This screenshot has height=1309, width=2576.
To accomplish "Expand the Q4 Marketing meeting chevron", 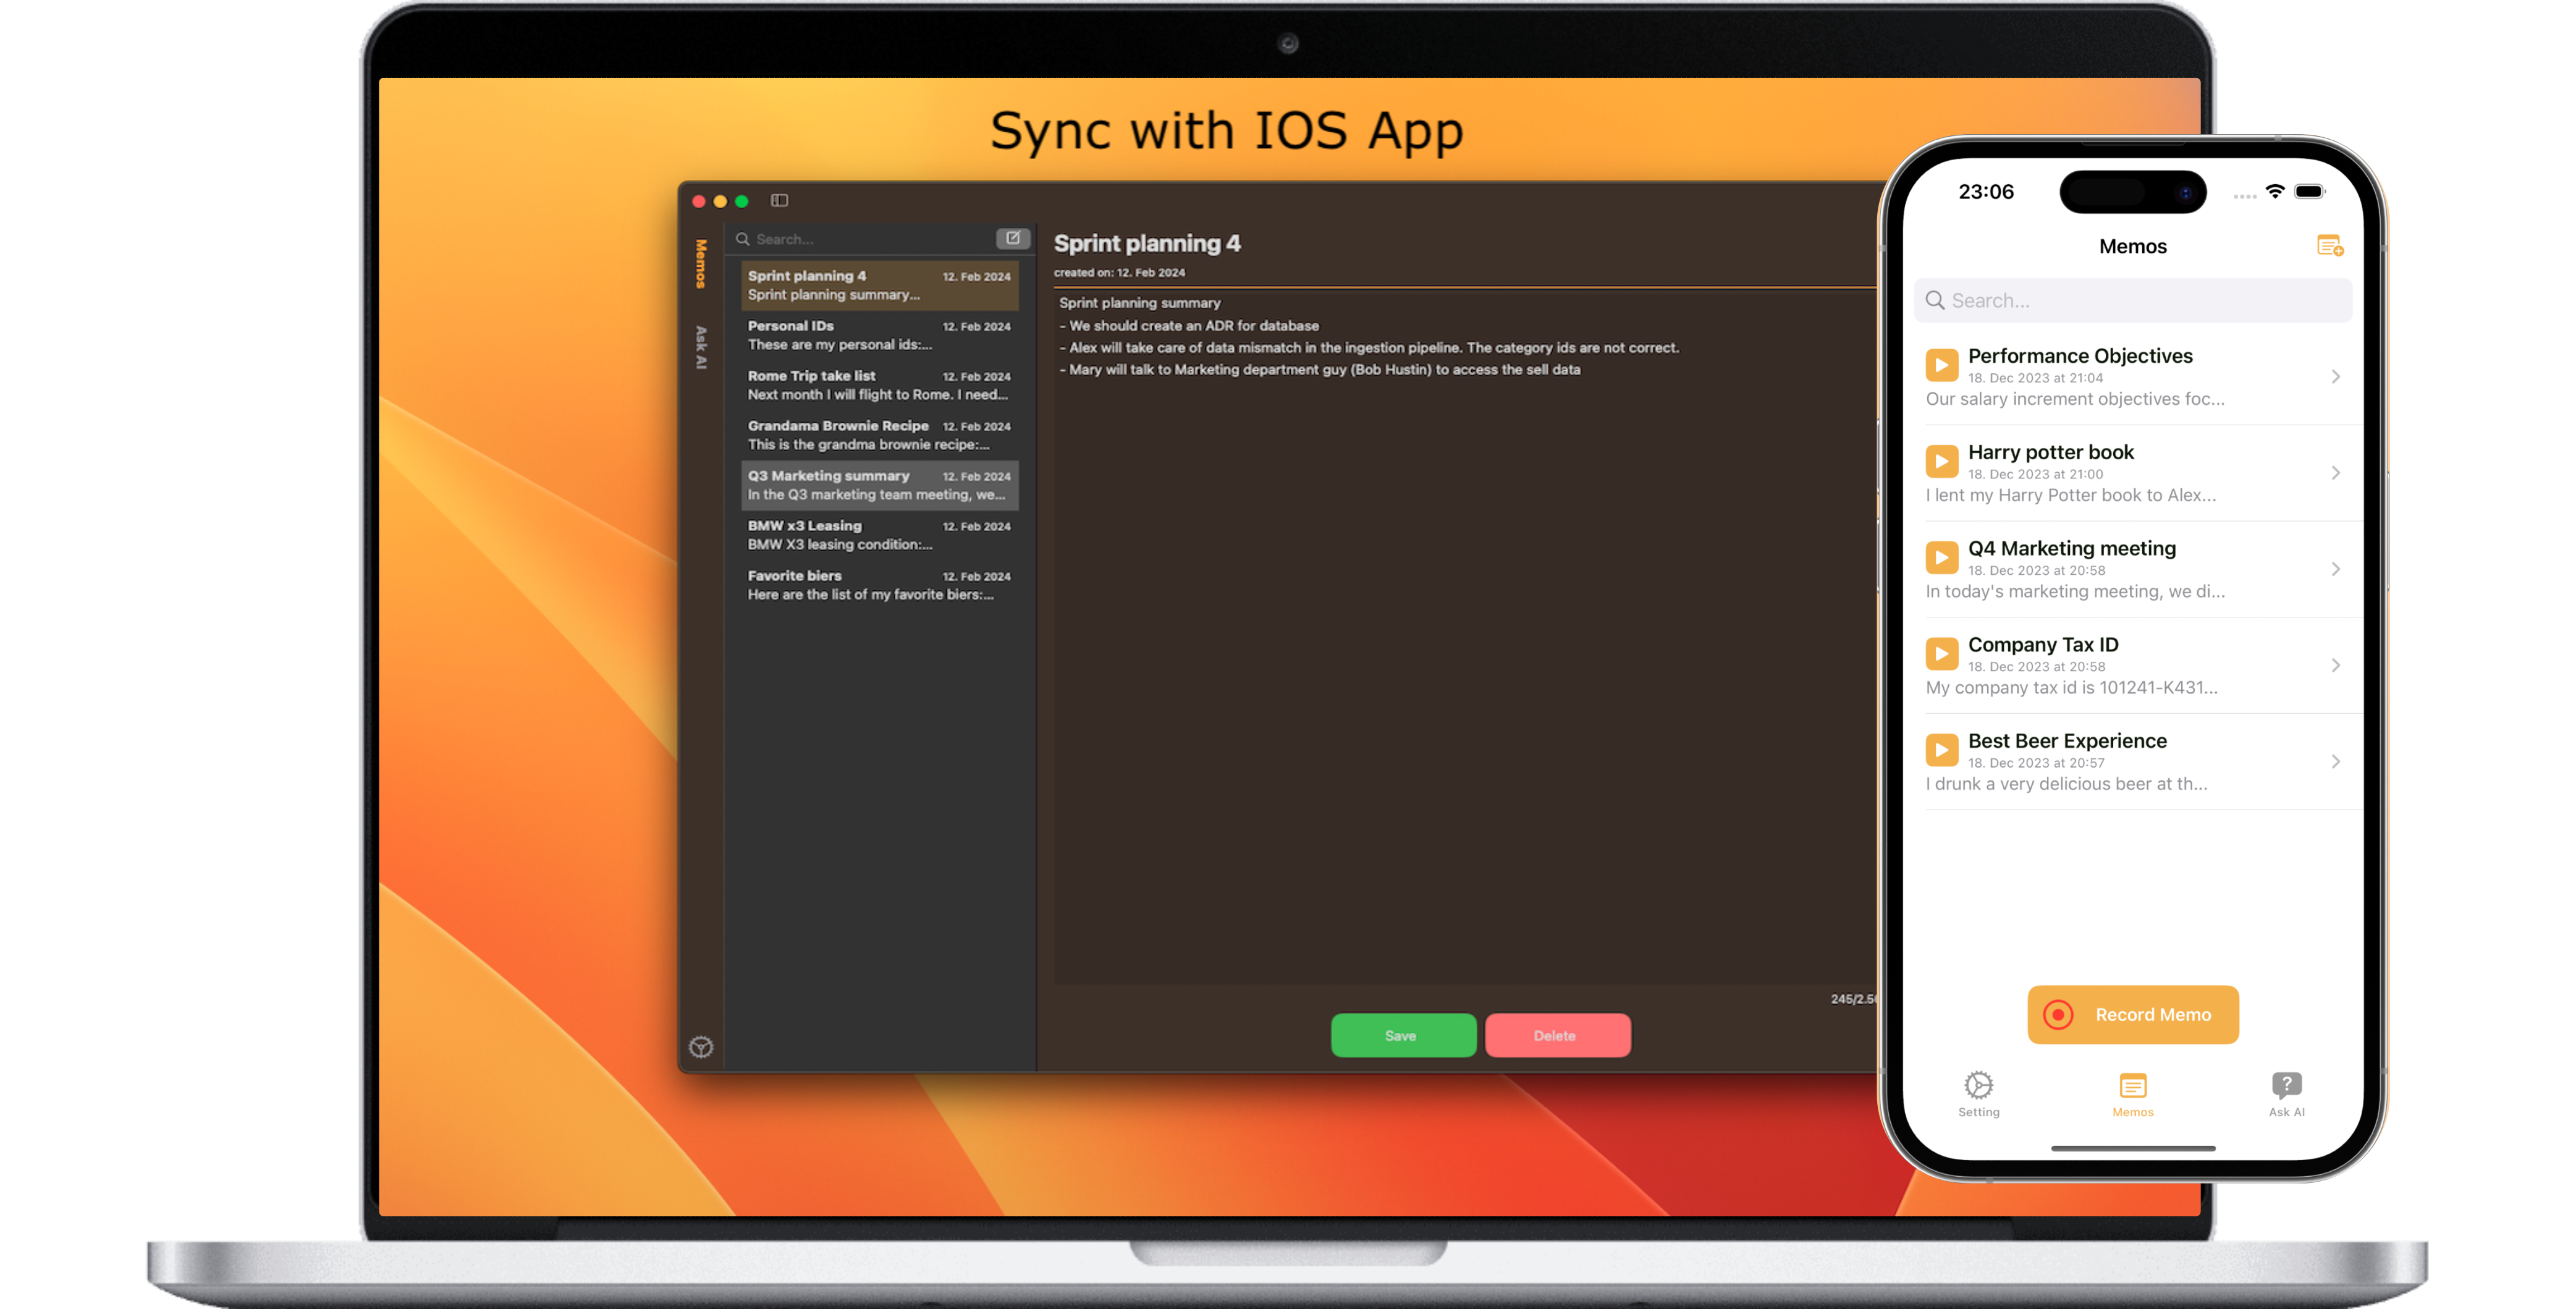I will [2335, 569].
